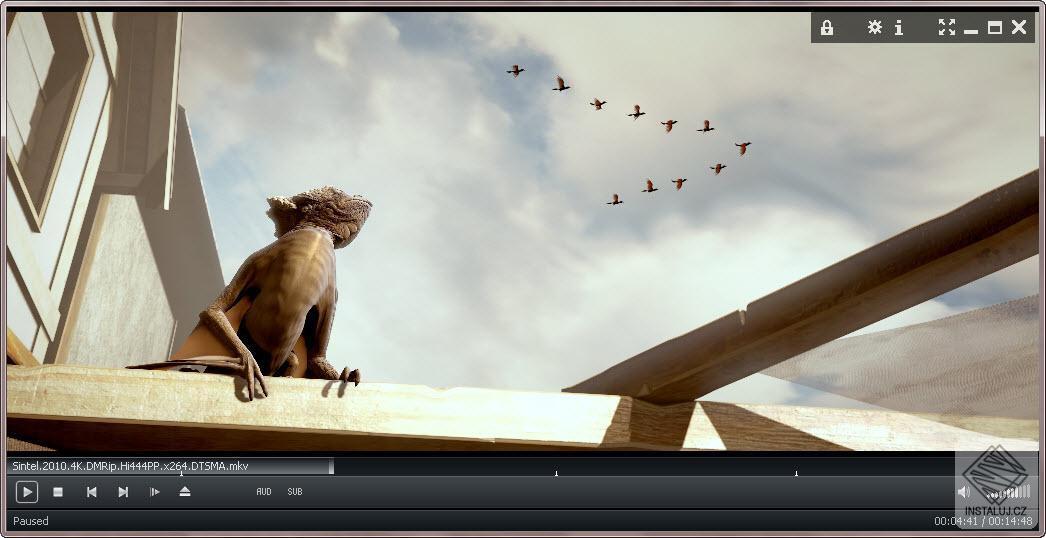The height and width of the screenshot is (538, 1046).
Task: Maximize the player window
Action: click(x=995, y=27)
